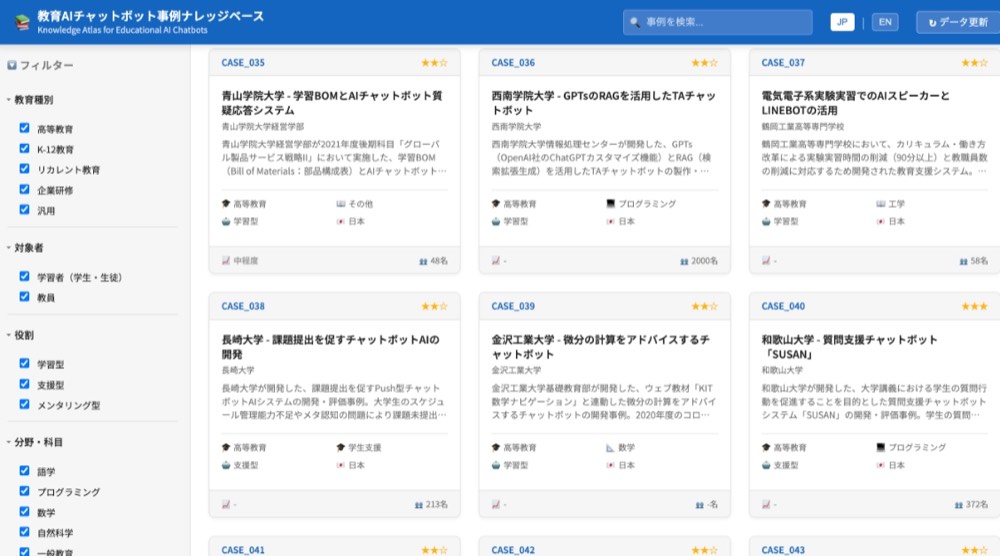1000x556 pixels.
Task: Click participants icon beside 372名
Action: pyautogui.click(x=959, y=505)
